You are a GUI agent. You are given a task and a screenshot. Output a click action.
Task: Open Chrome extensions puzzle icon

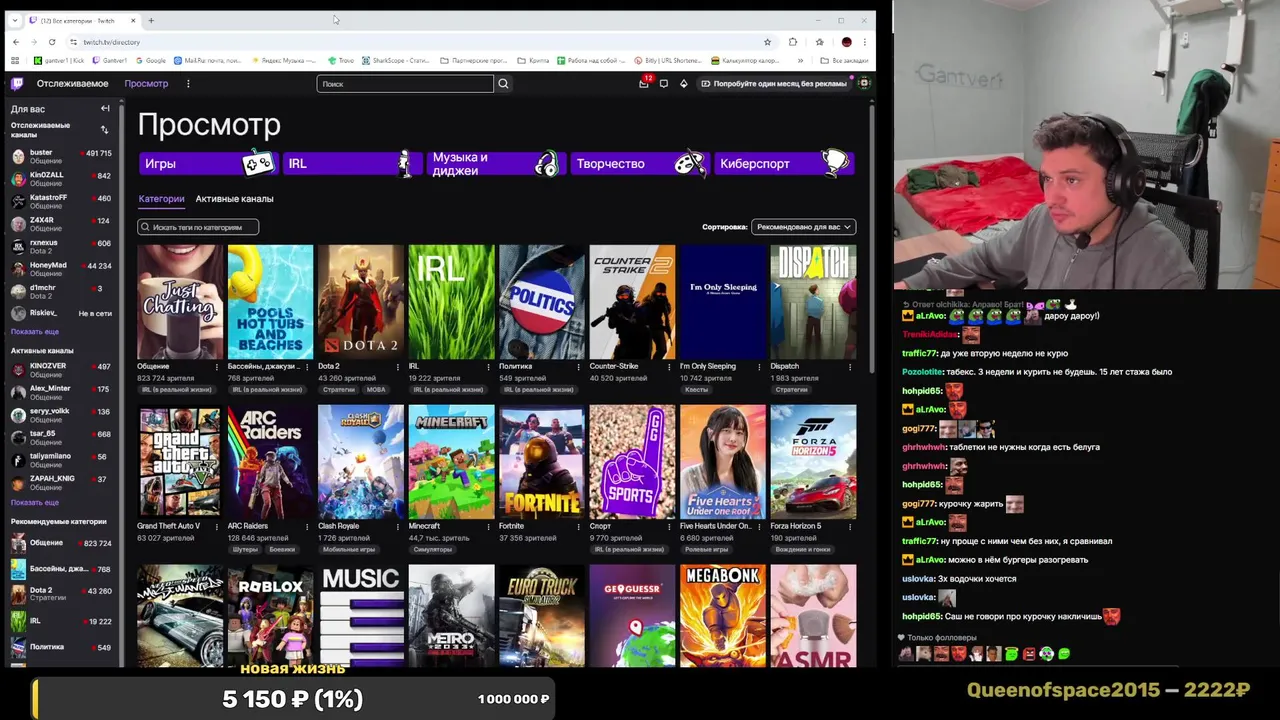[x=793, y=42]
